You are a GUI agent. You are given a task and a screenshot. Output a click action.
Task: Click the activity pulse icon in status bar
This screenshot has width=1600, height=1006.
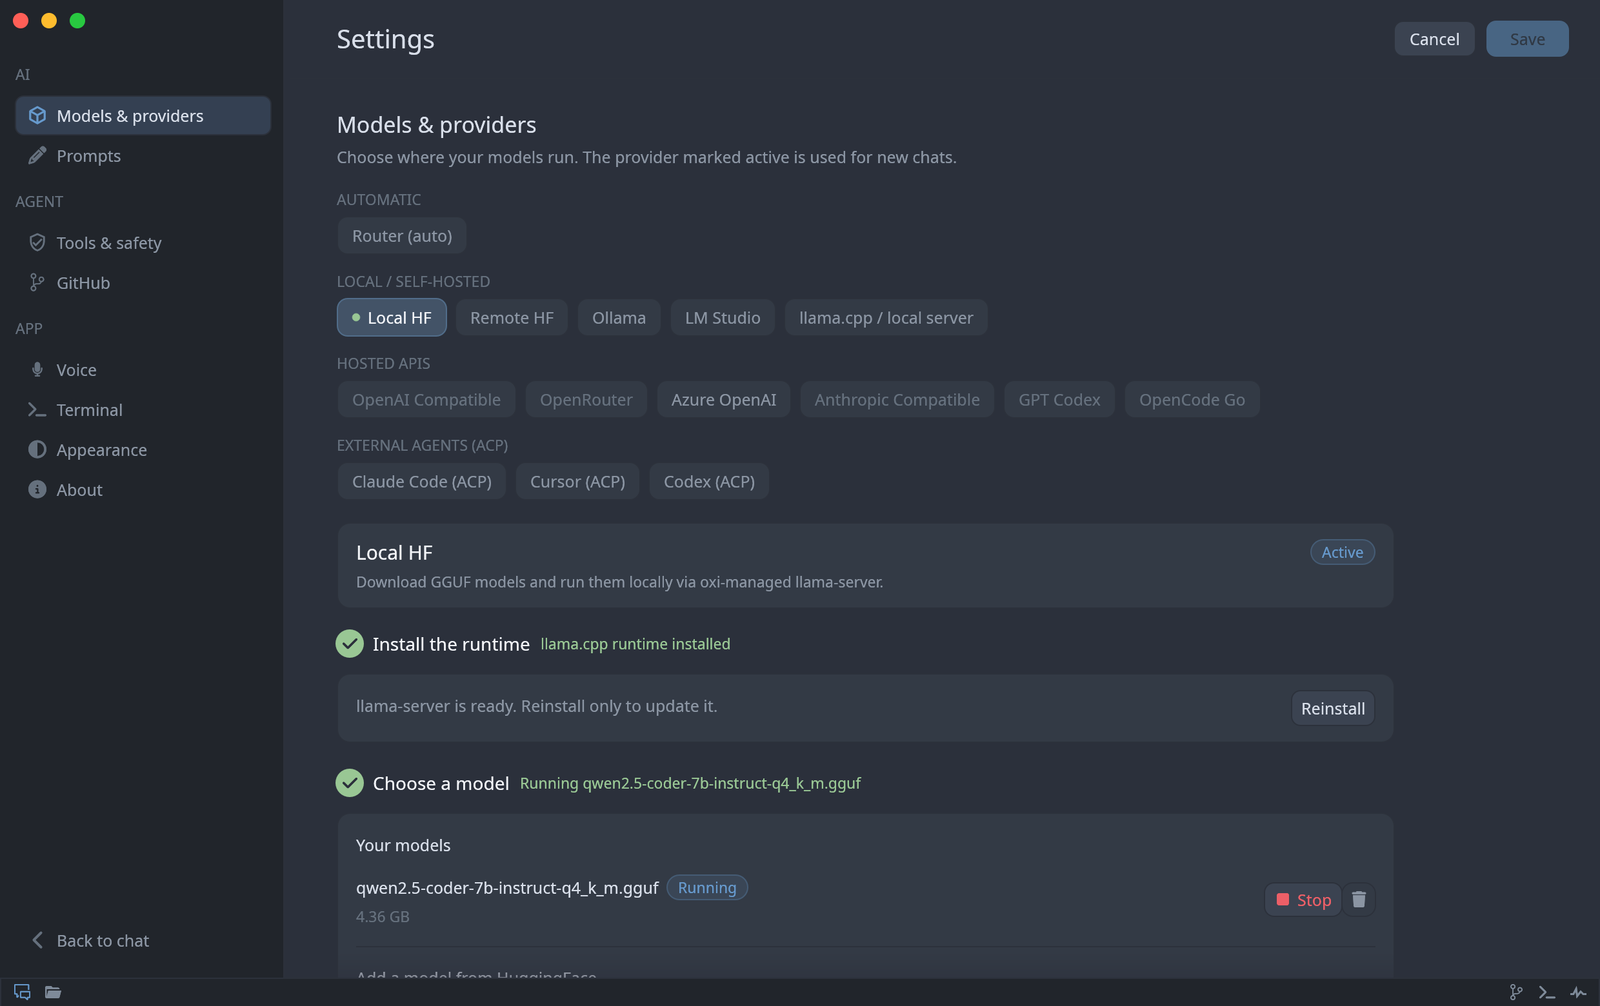point(1578,992)
